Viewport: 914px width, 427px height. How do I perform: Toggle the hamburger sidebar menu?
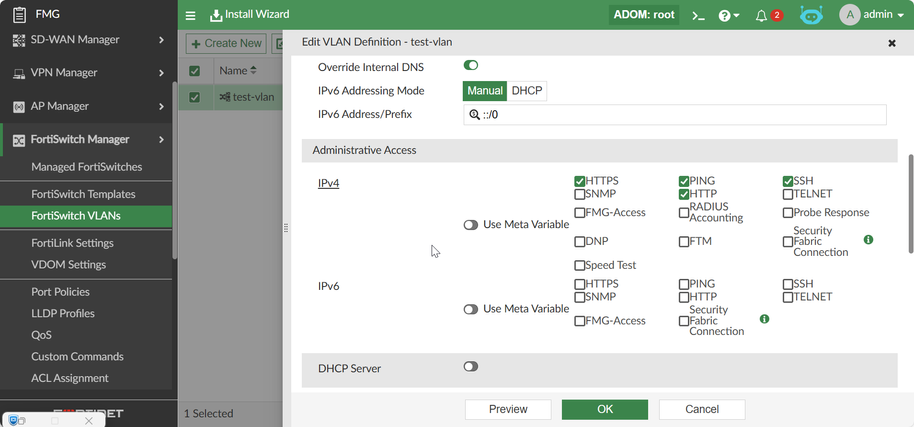[190, 15]
